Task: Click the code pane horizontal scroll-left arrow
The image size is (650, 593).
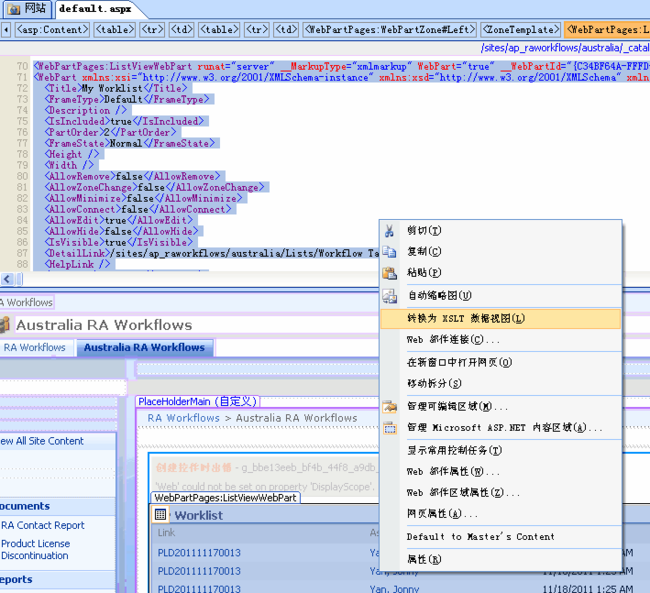Action: (7, 279)
